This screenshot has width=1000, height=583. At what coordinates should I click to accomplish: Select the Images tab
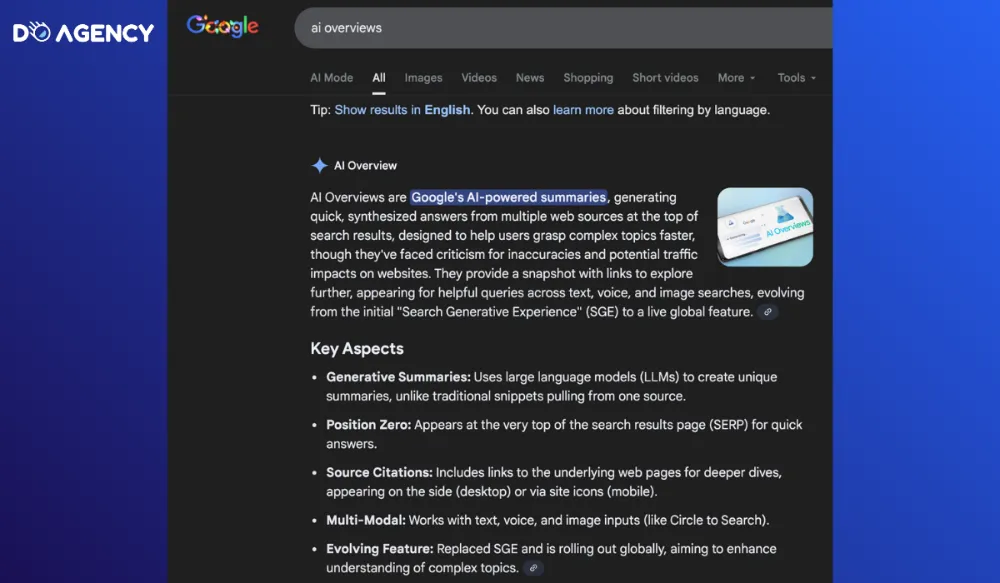[423, 78]
